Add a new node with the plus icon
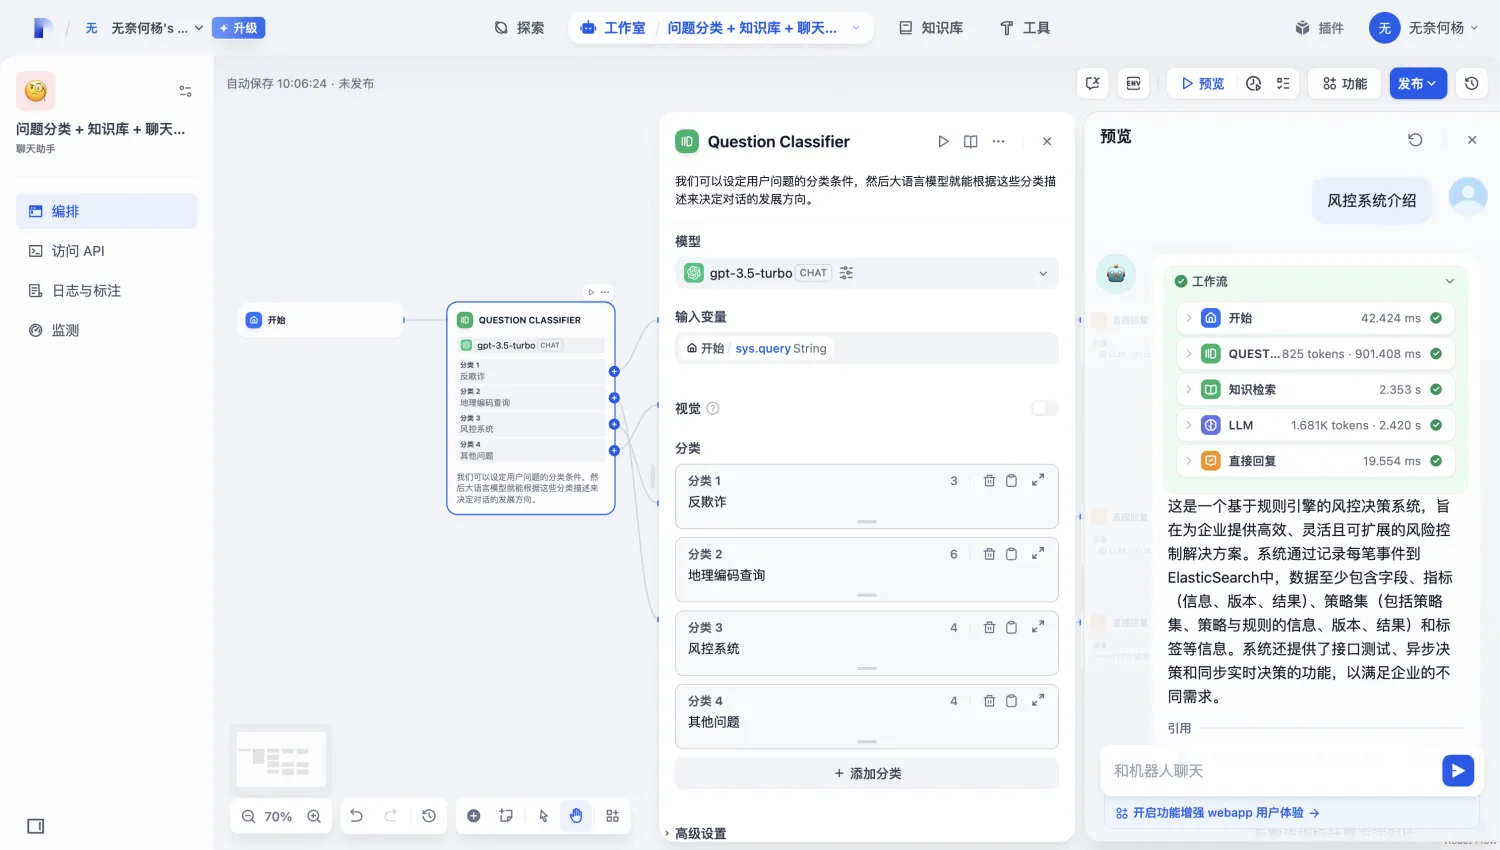 point(472,815)
